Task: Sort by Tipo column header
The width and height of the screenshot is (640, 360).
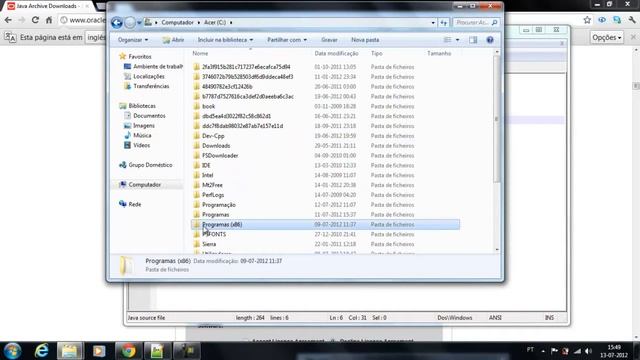Action: click(376, 53)
